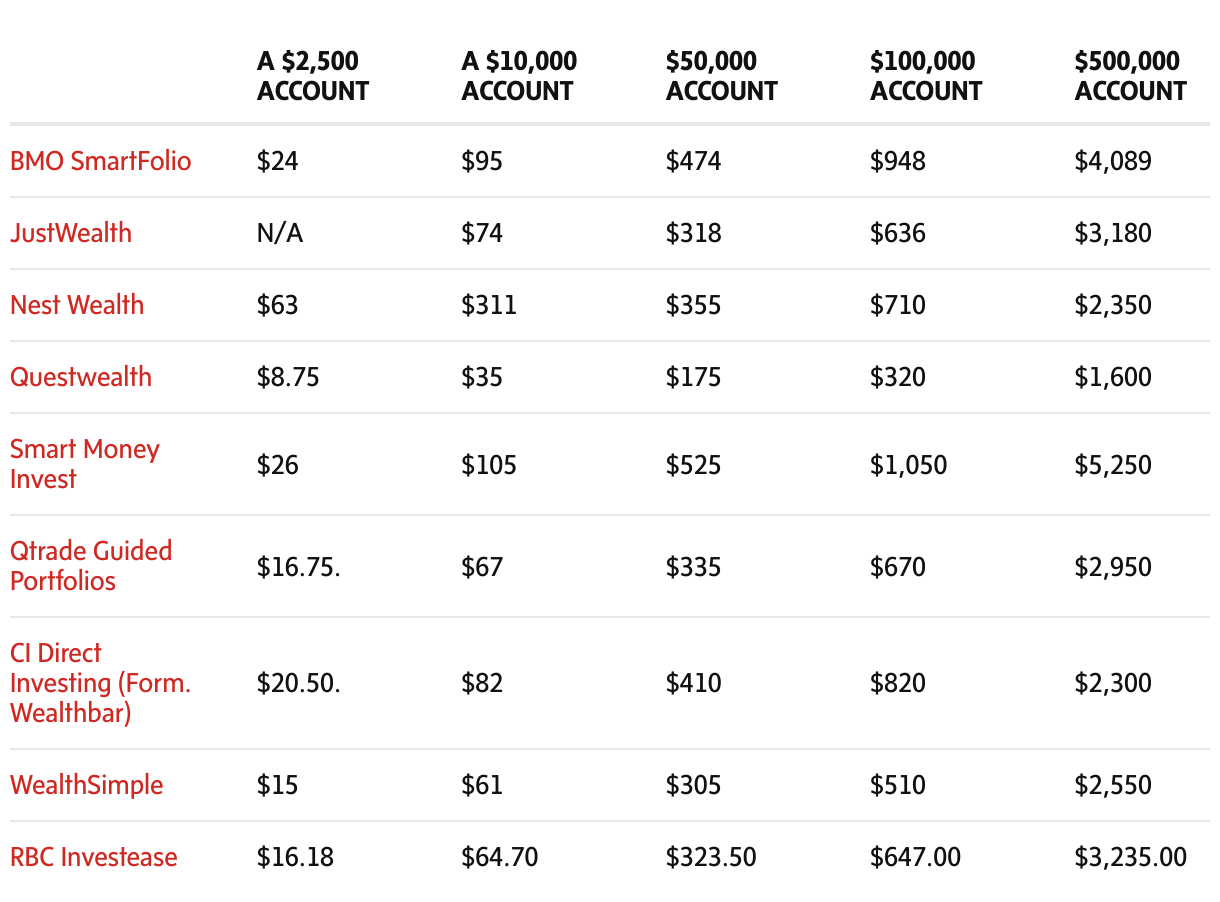Select the "A $10,000 Account" column header
The height and width of the screenshot is (902, 1220).
[x=519, y=76]
